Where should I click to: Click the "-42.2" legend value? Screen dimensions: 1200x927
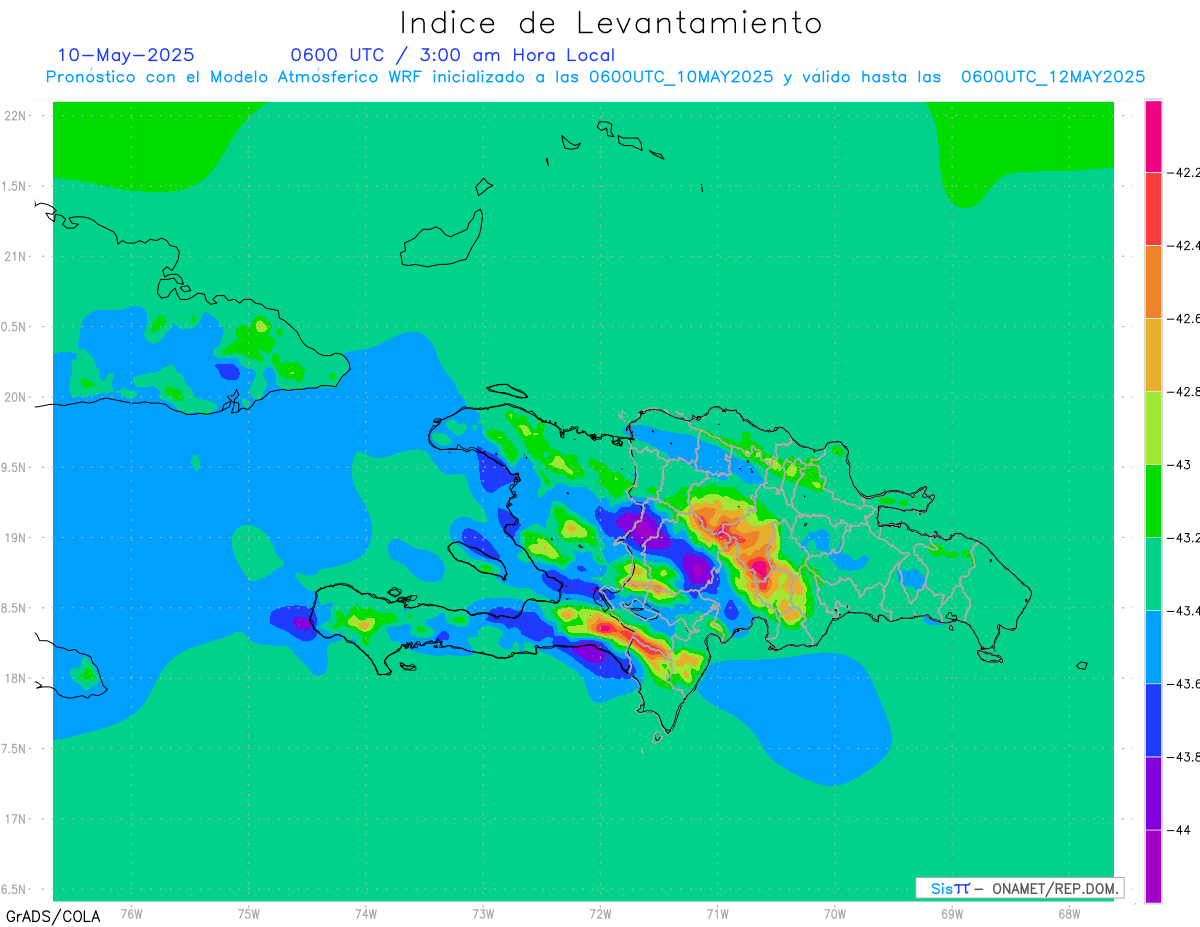point(1184,172)
